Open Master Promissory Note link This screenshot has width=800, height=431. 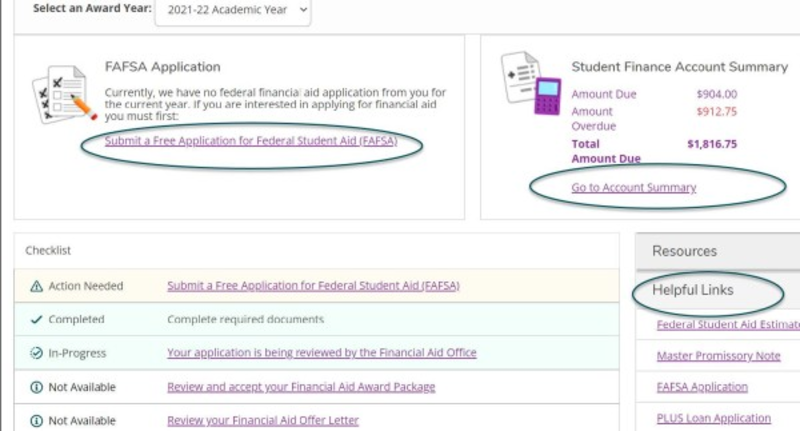tap(718, 356)
